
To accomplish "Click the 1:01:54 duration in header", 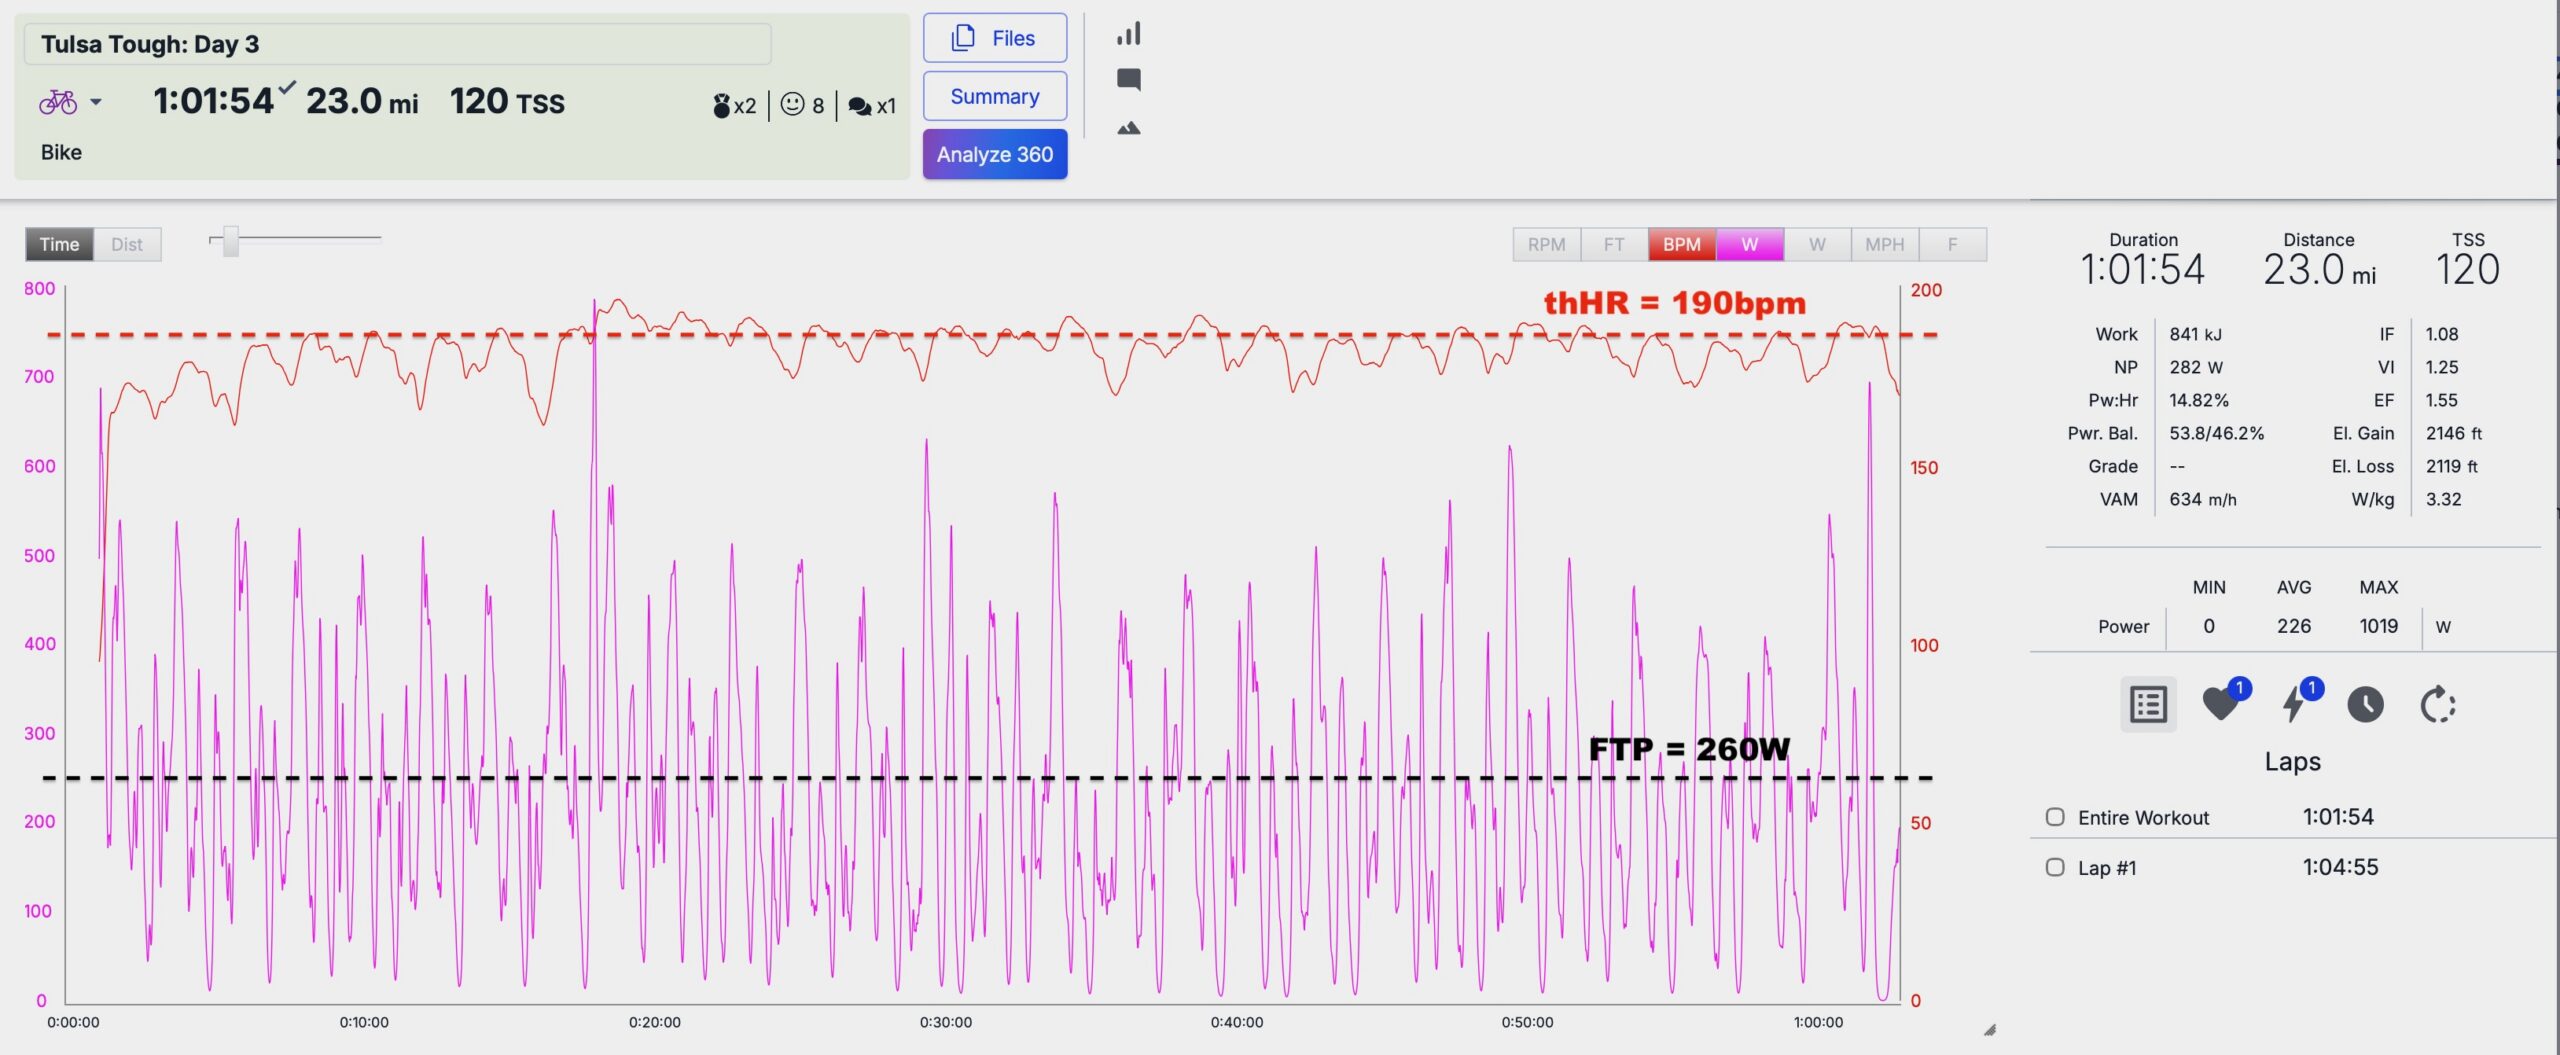I will pyautogui.click(x=213, y=101).
